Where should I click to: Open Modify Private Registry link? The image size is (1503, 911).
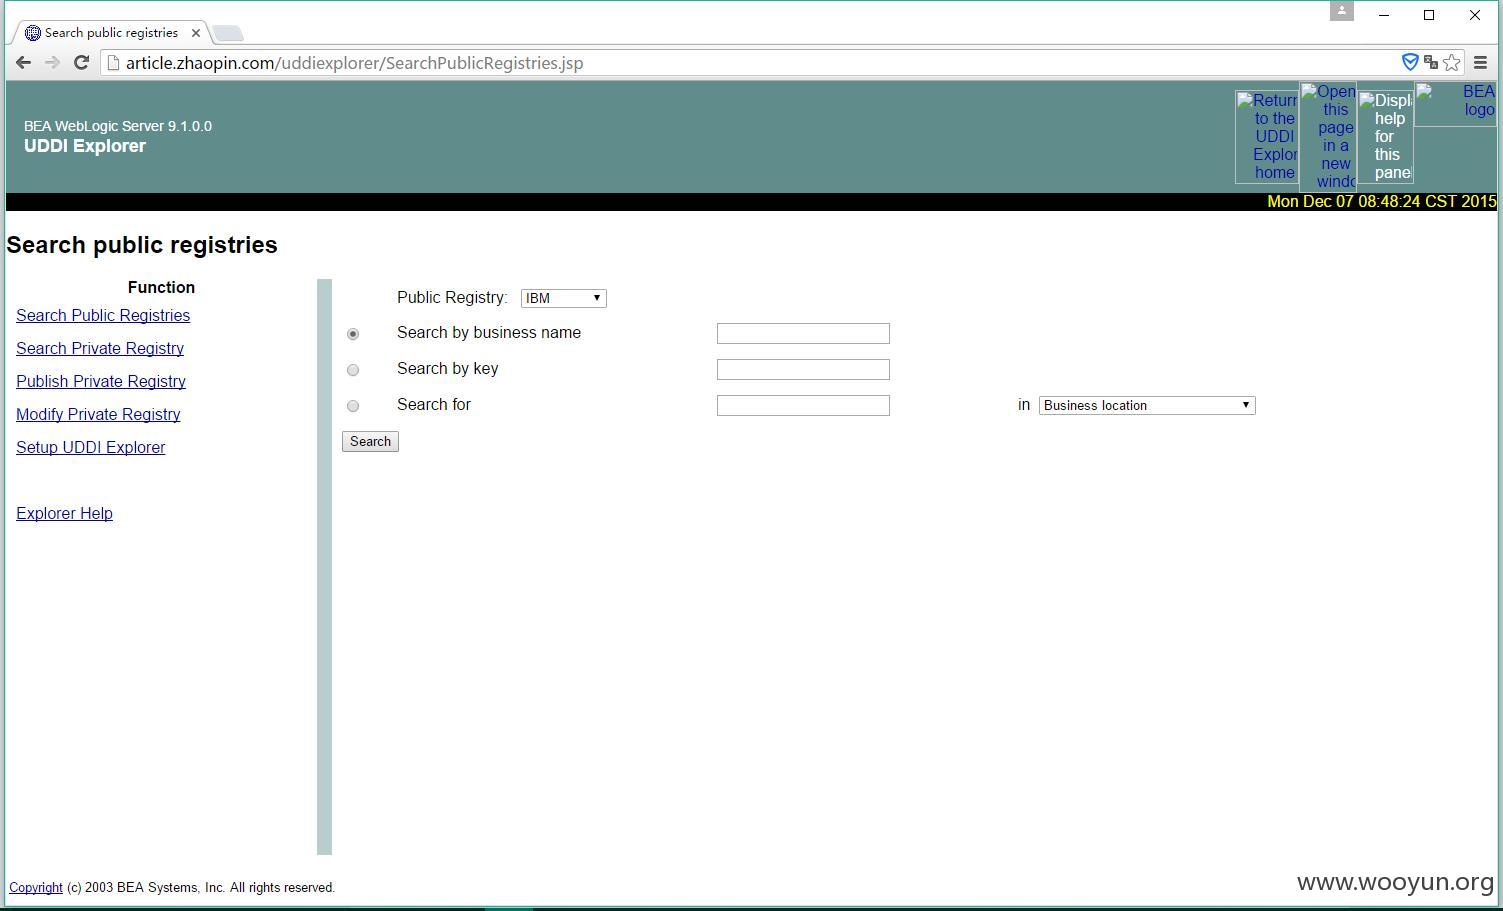pyautogui.click(x=98, y=414)
